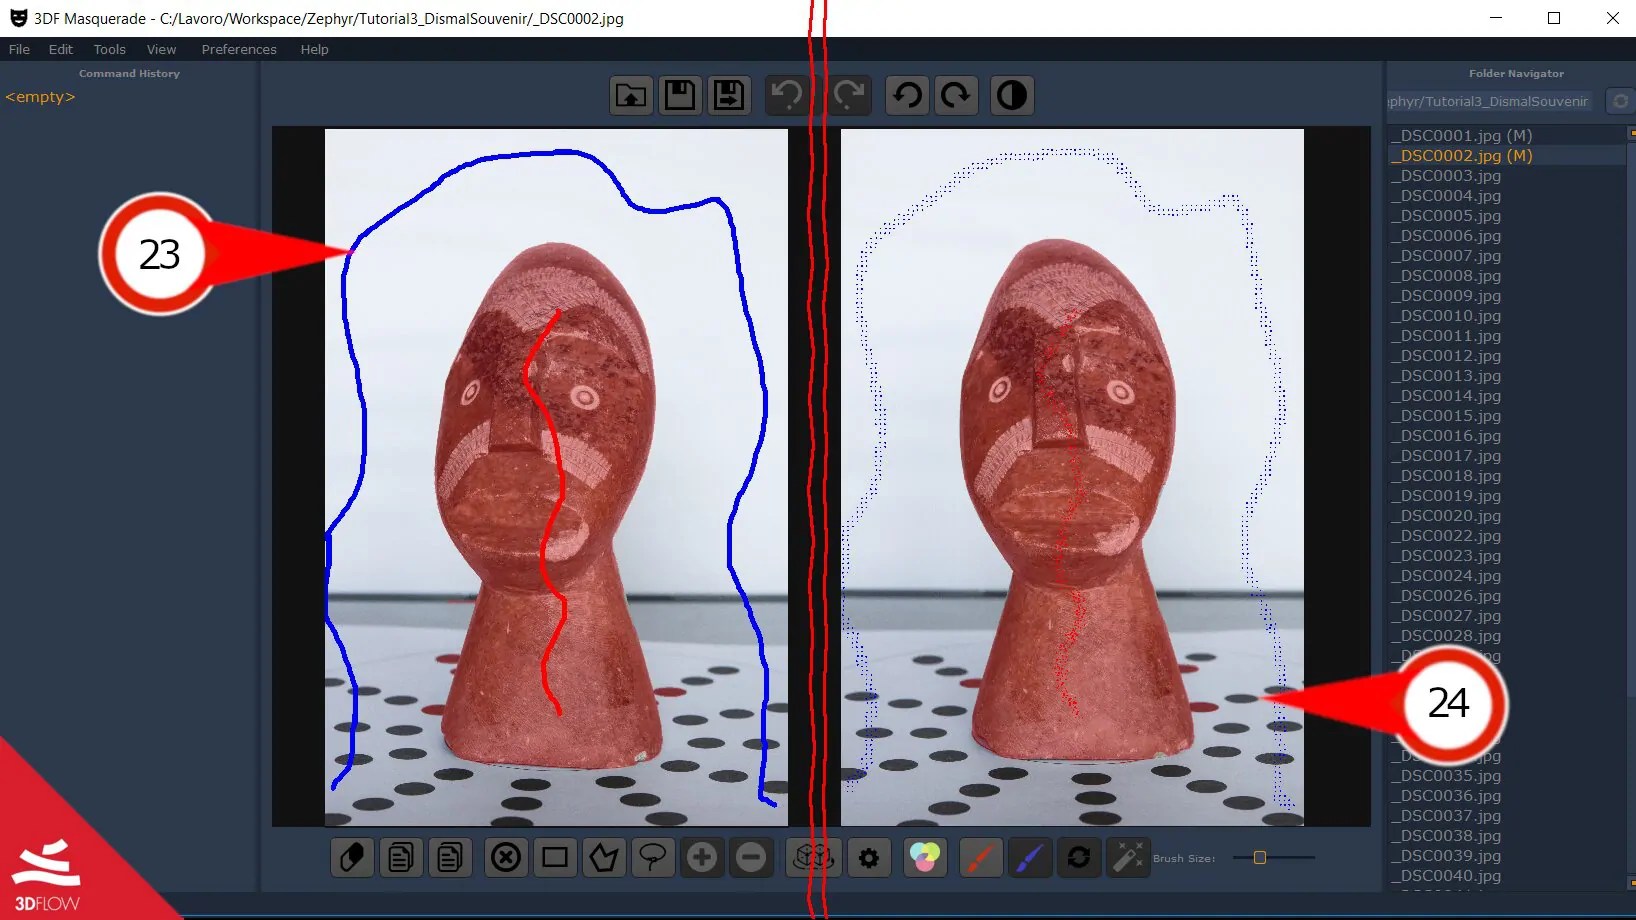Select the Lasso selection tool

(x=653, y=858)
